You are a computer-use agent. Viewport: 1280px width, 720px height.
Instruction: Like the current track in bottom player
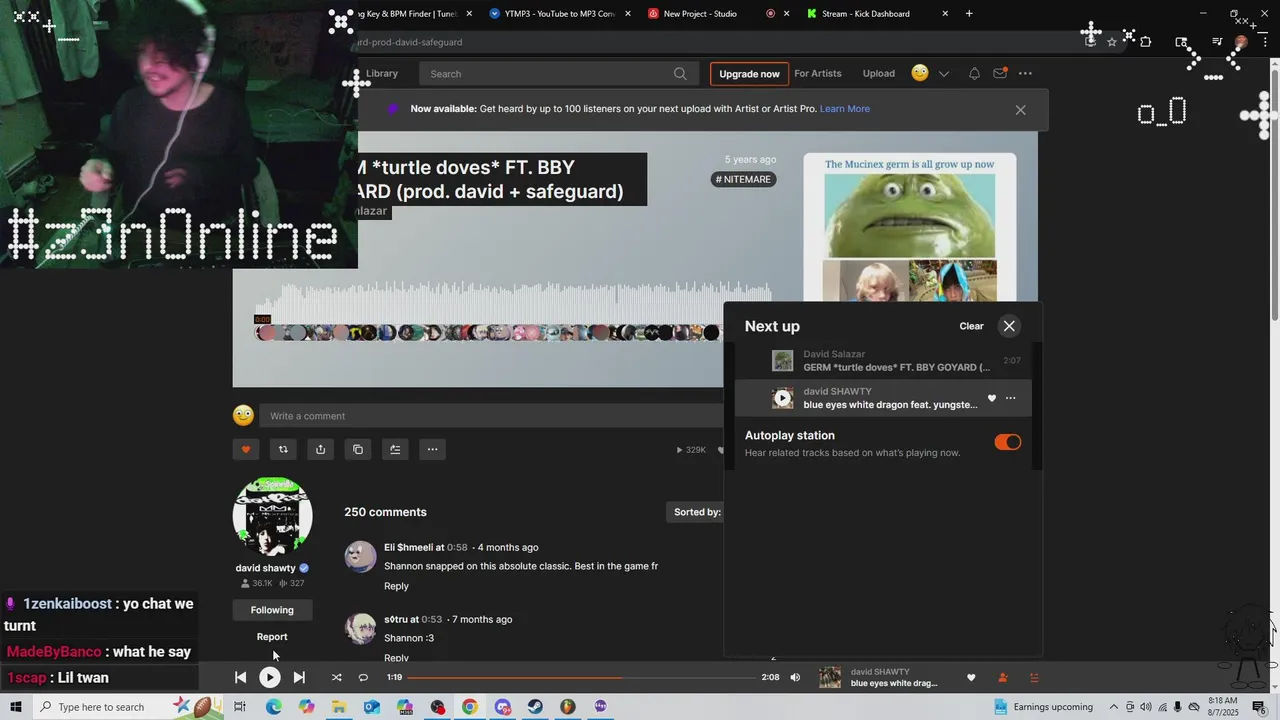[970, 677]
